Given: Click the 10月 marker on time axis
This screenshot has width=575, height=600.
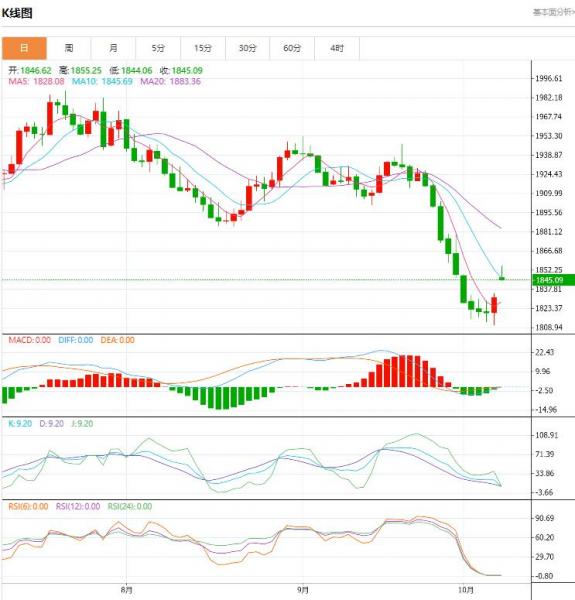Looking at the screenshot, I should (x=466, y=590).
